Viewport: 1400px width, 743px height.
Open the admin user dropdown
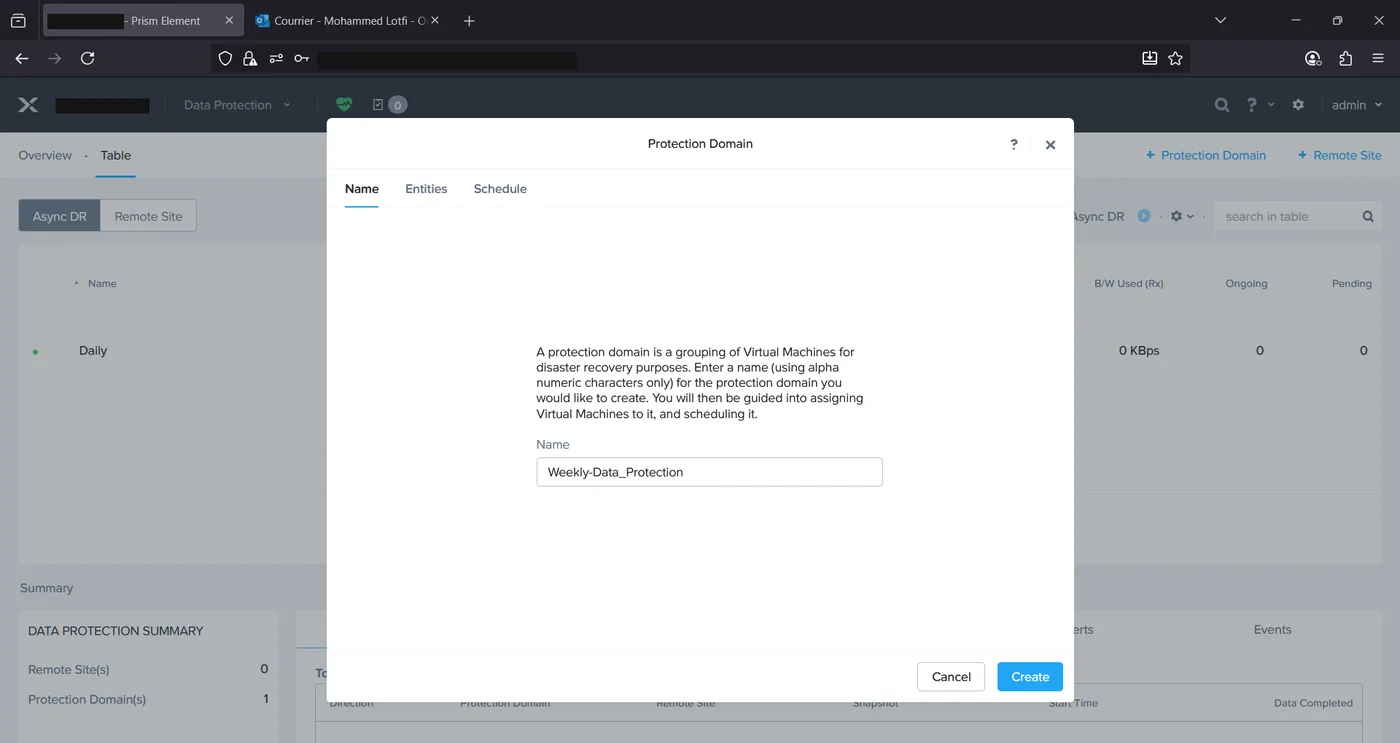1357,105
